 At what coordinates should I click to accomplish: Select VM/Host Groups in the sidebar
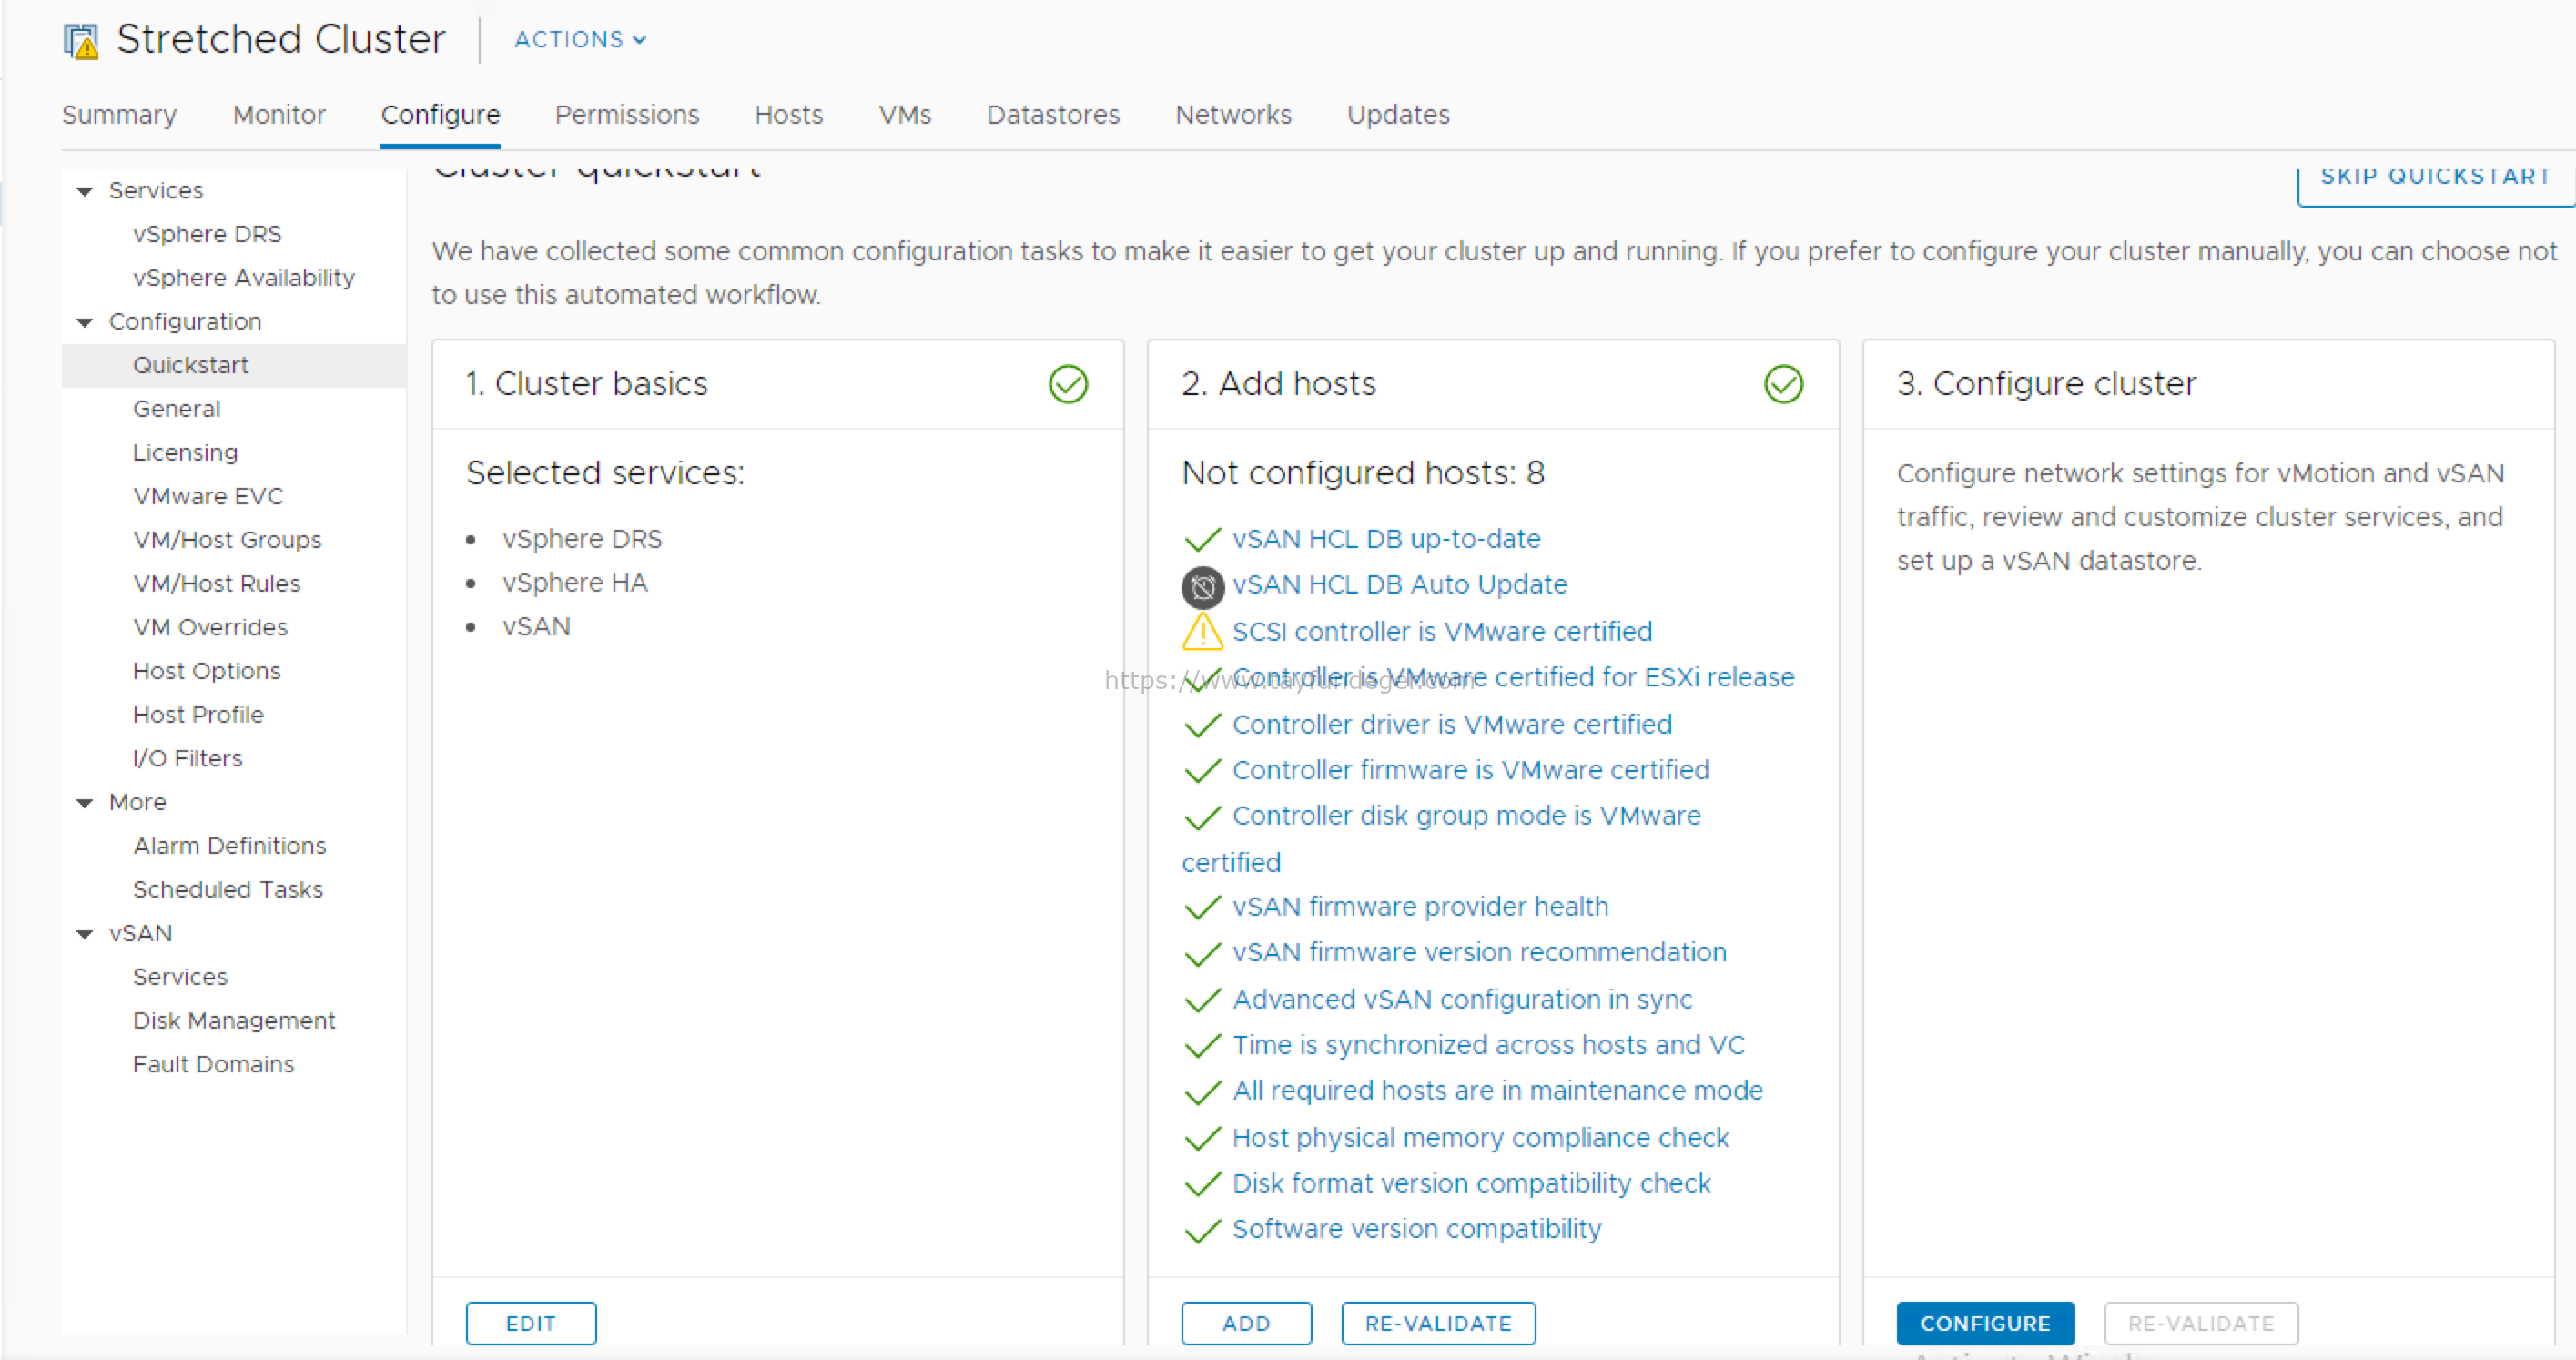tap(227, 540)
